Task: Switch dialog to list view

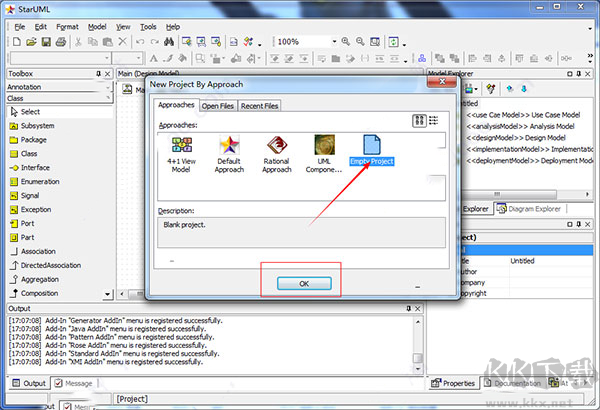Action: pos(436,121)
